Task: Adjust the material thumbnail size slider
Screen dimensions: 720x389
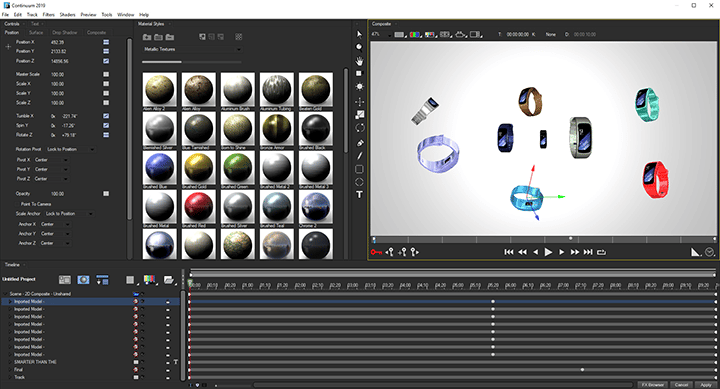Action: click(191, 62)
